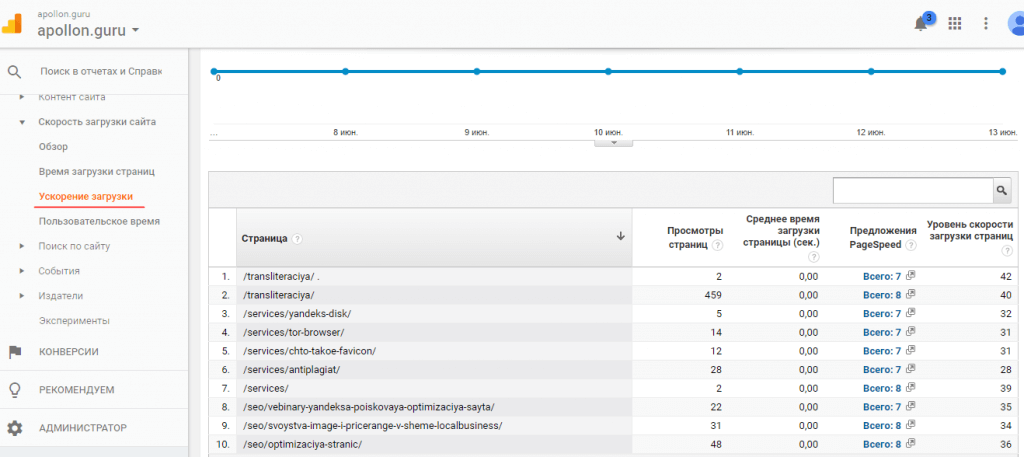Click the Администратор gear icon

tap(14, 428)
